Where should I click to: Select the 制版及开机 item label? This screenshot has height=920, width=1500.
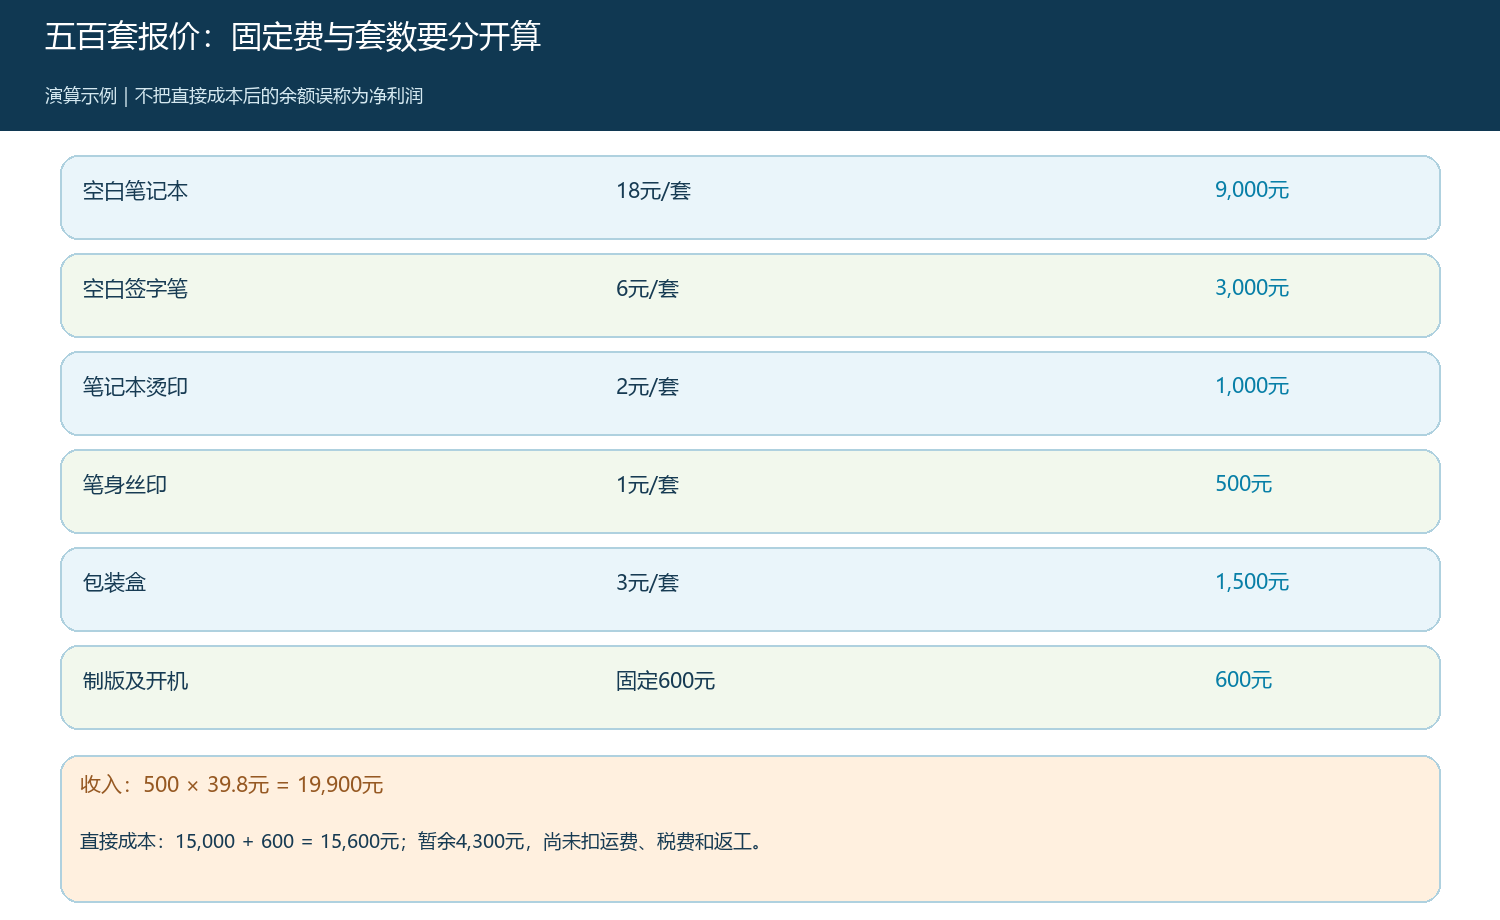(135, 681)
